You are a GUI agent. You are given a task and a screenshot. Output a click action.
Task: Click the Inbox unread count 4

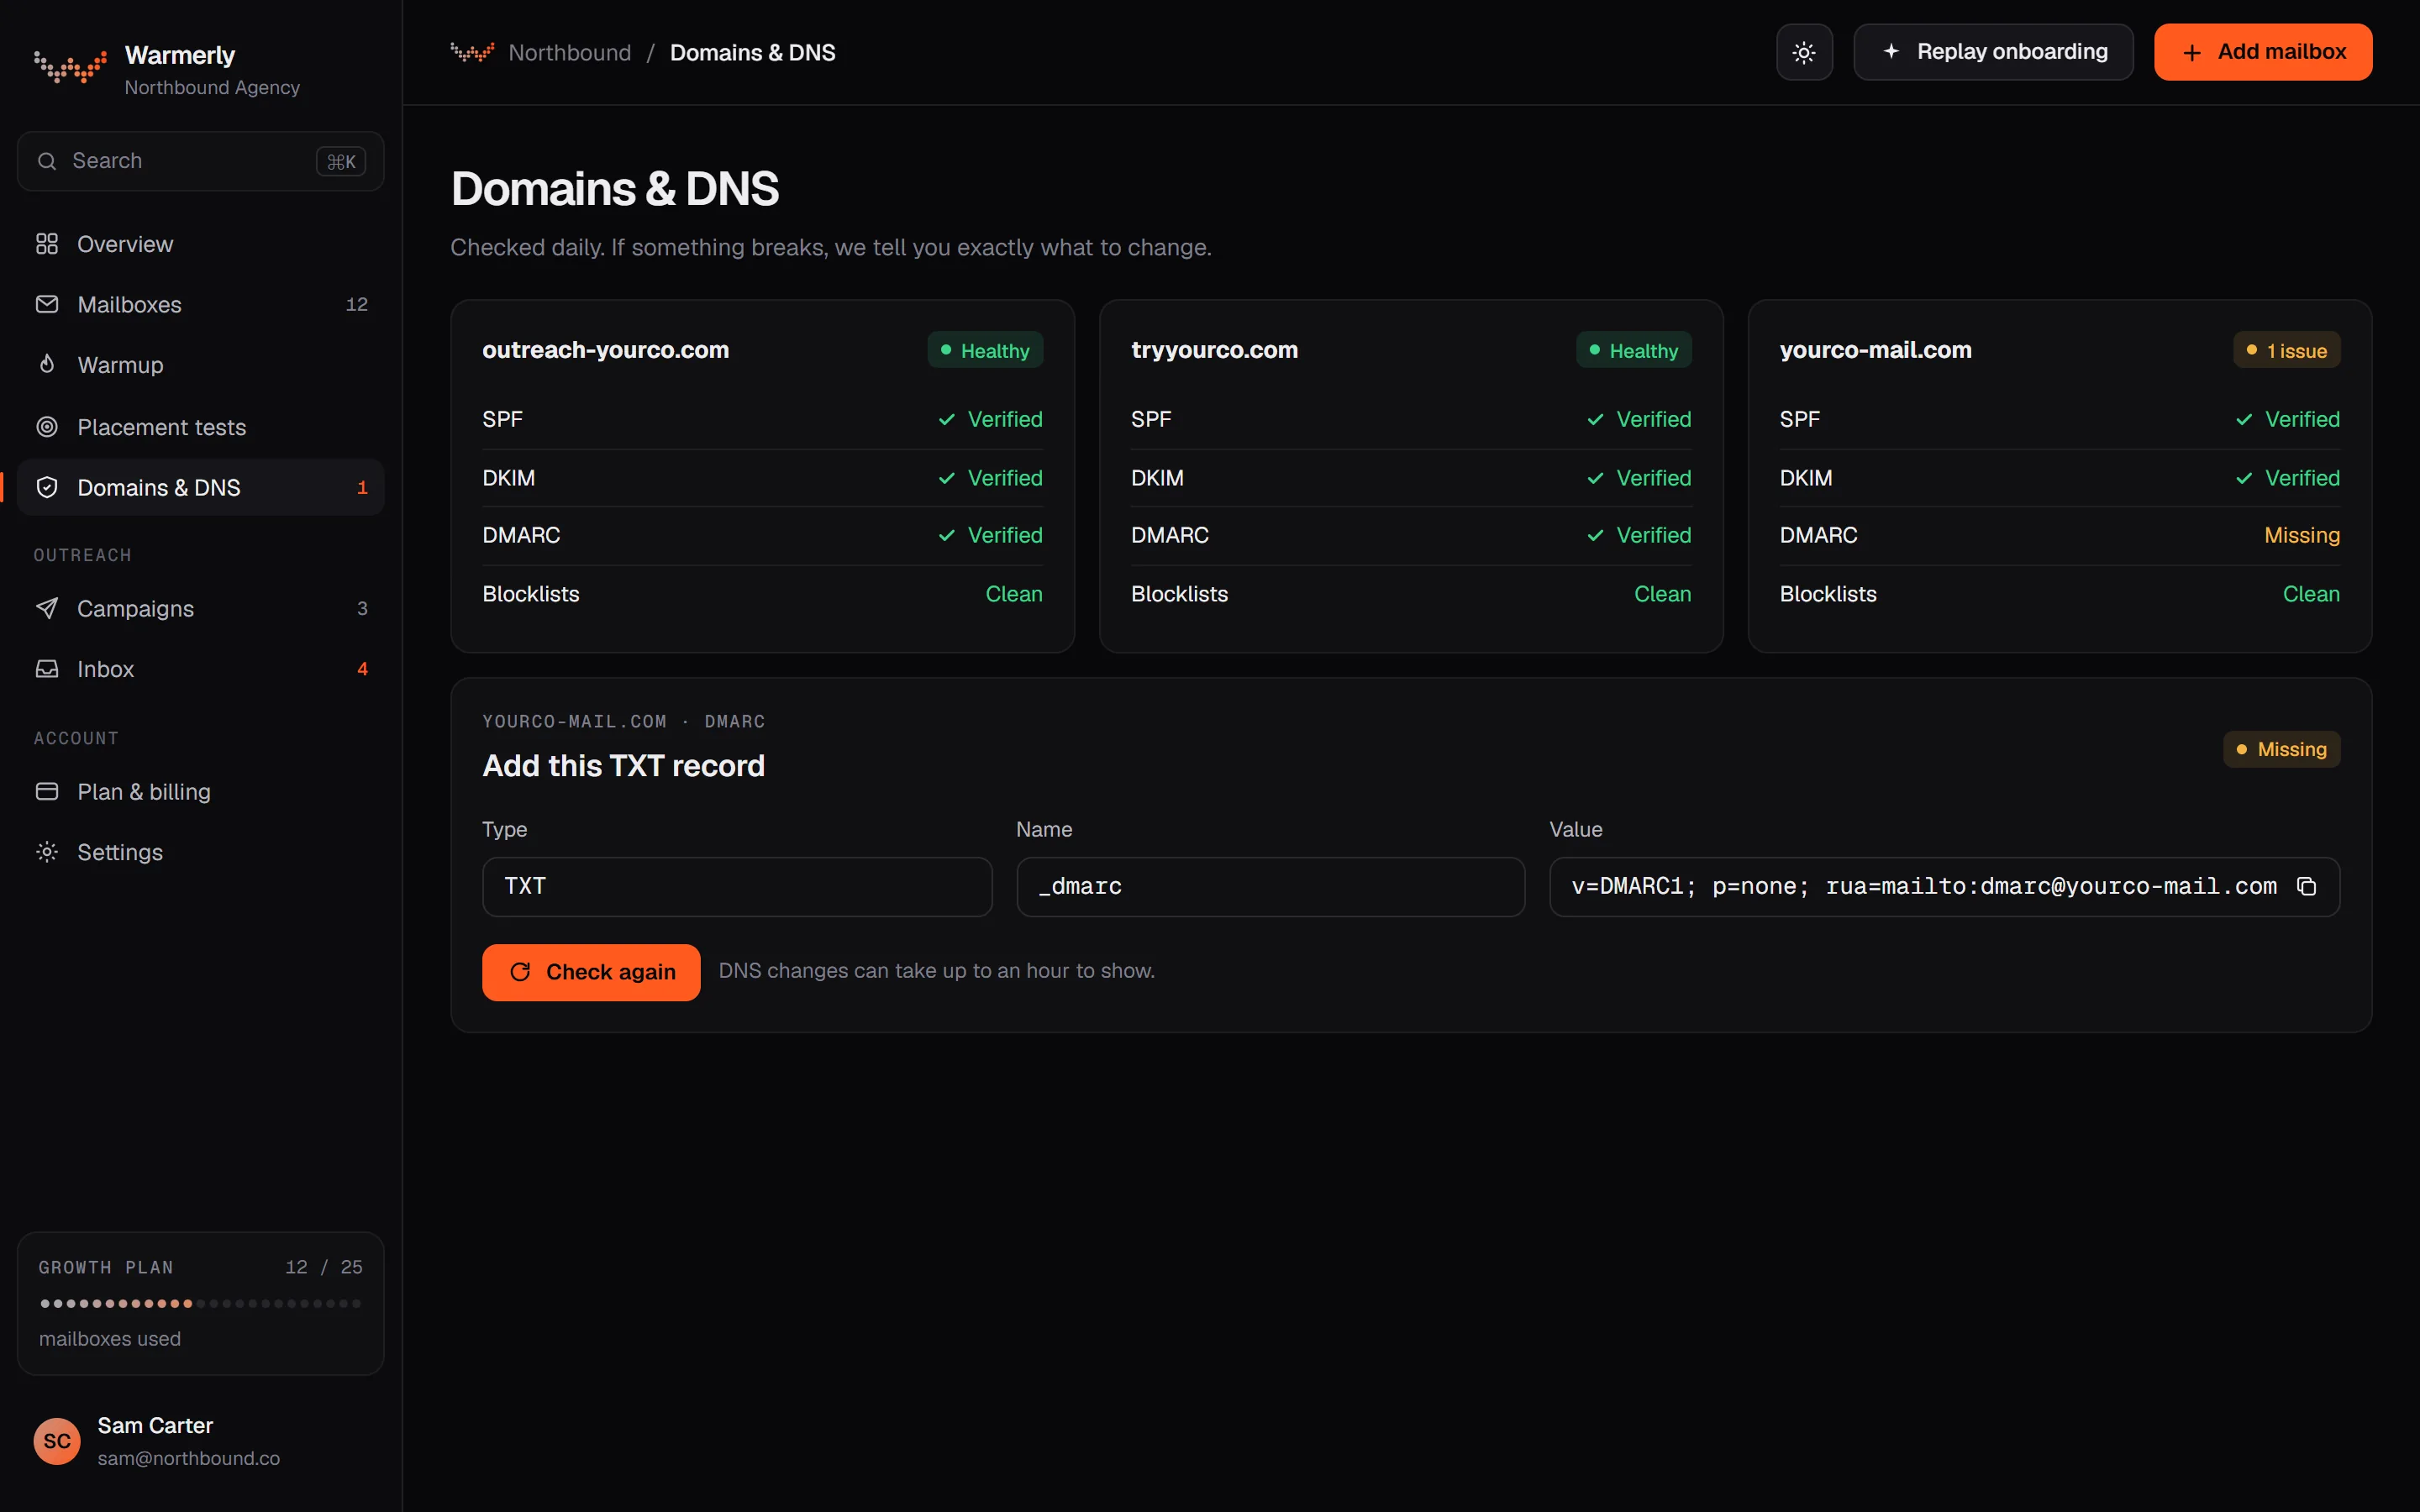(362, 669)
